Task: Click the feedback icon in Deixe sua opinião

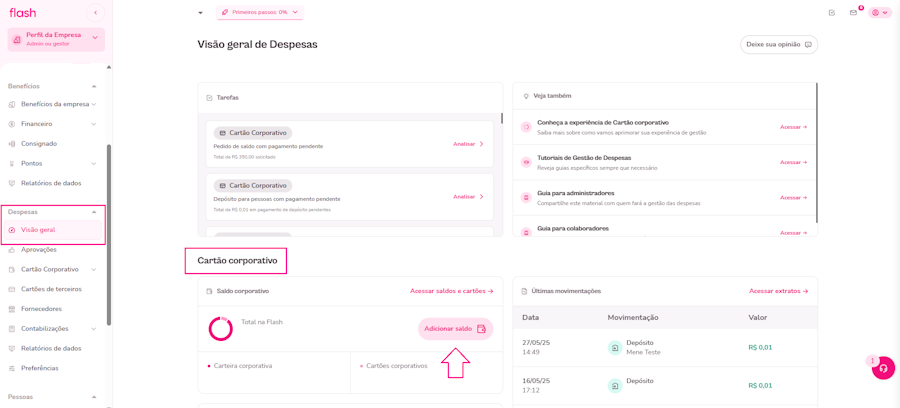Action: (x=808, y=44)
